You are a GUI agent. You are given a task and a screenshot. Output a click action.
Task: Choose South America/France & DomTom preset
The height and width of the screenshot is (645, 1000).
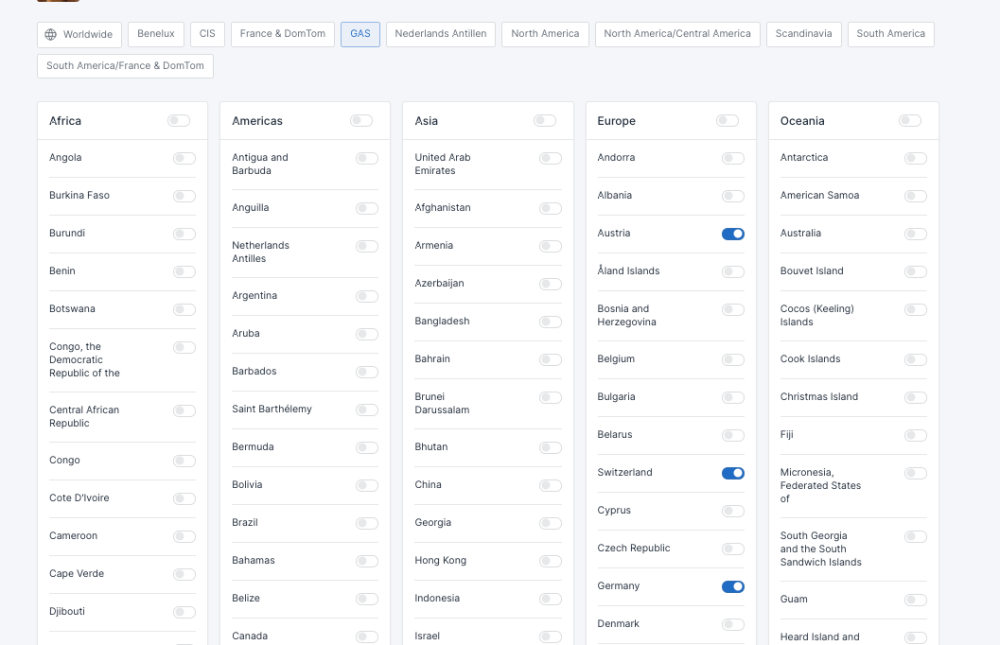click(x=125, y=66)
